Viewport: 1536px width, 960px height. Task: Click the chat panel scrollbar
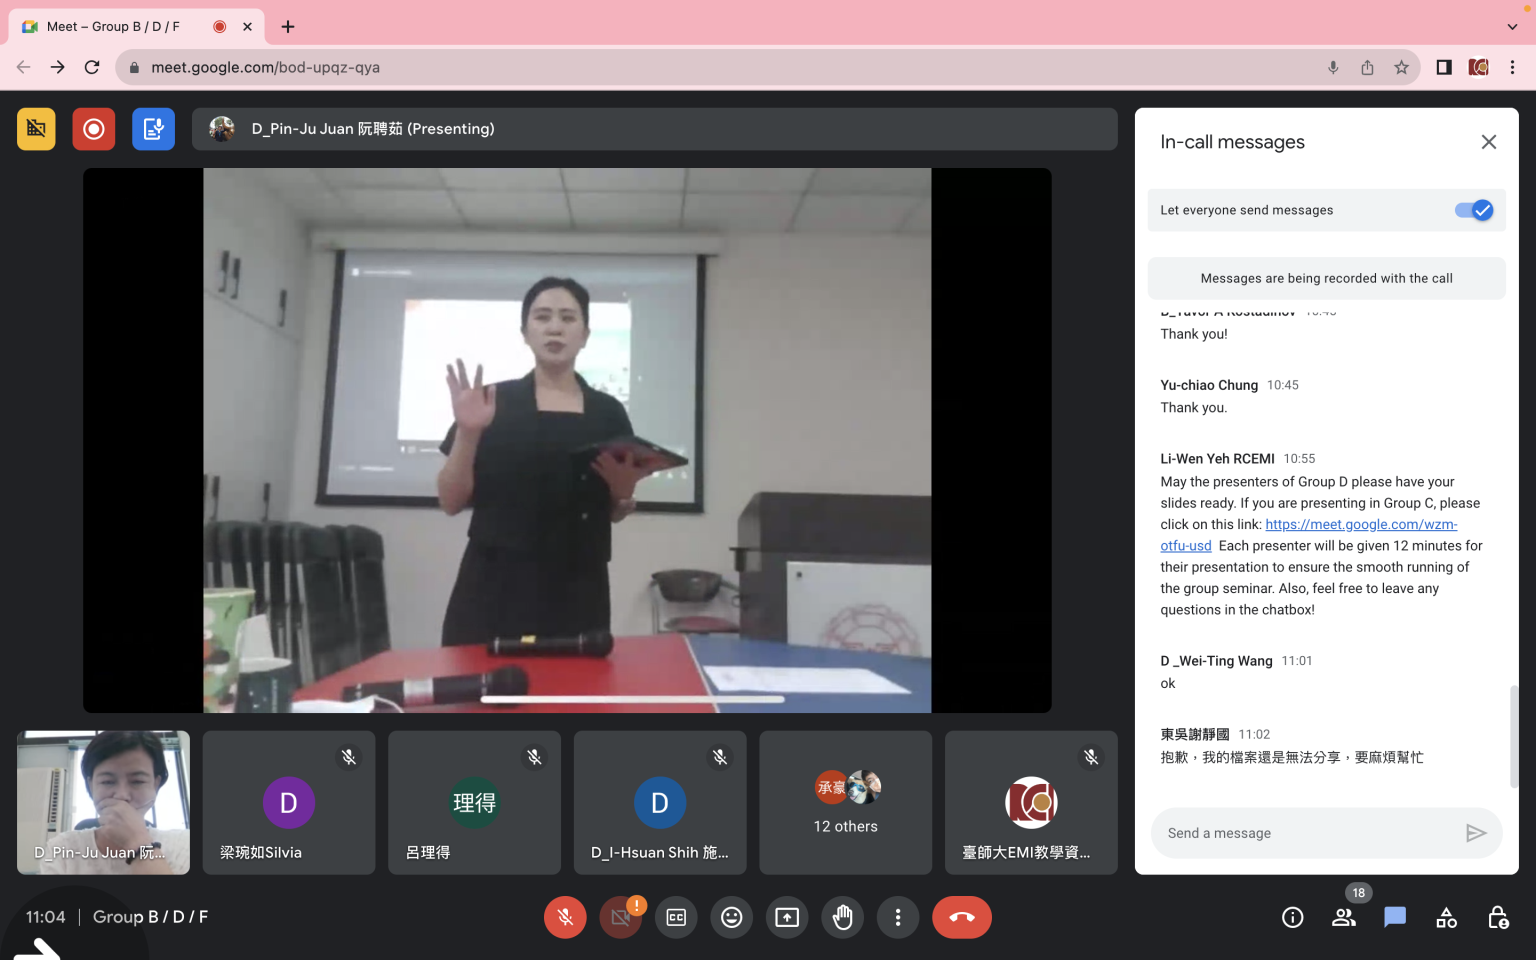pyautogui.click(x=1514, y=736)
